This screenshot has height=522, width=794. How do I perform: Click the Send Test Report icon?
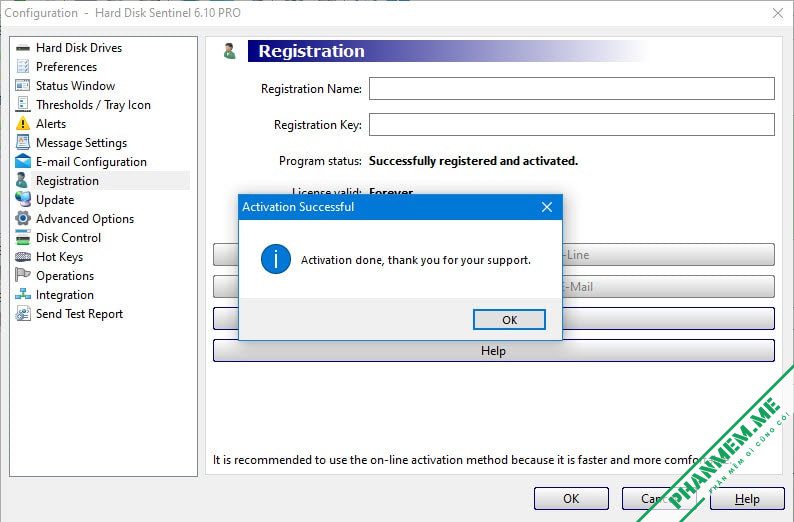coord(23,313)
